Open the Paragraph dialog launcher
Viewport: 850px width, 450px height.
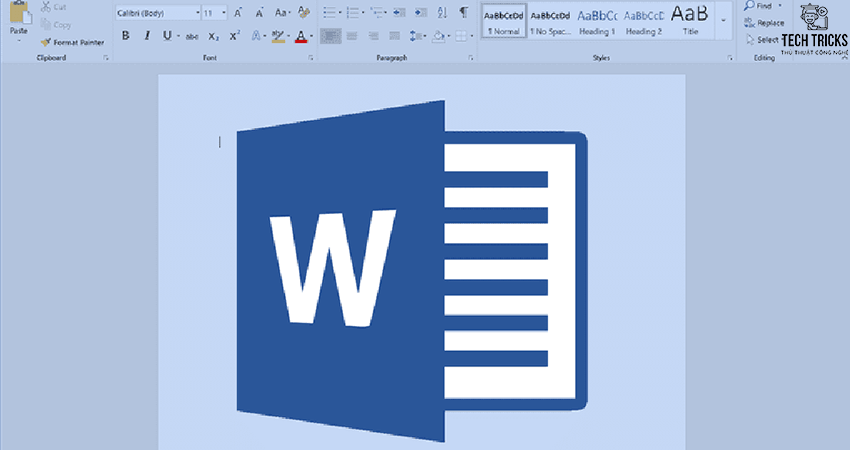470,57
